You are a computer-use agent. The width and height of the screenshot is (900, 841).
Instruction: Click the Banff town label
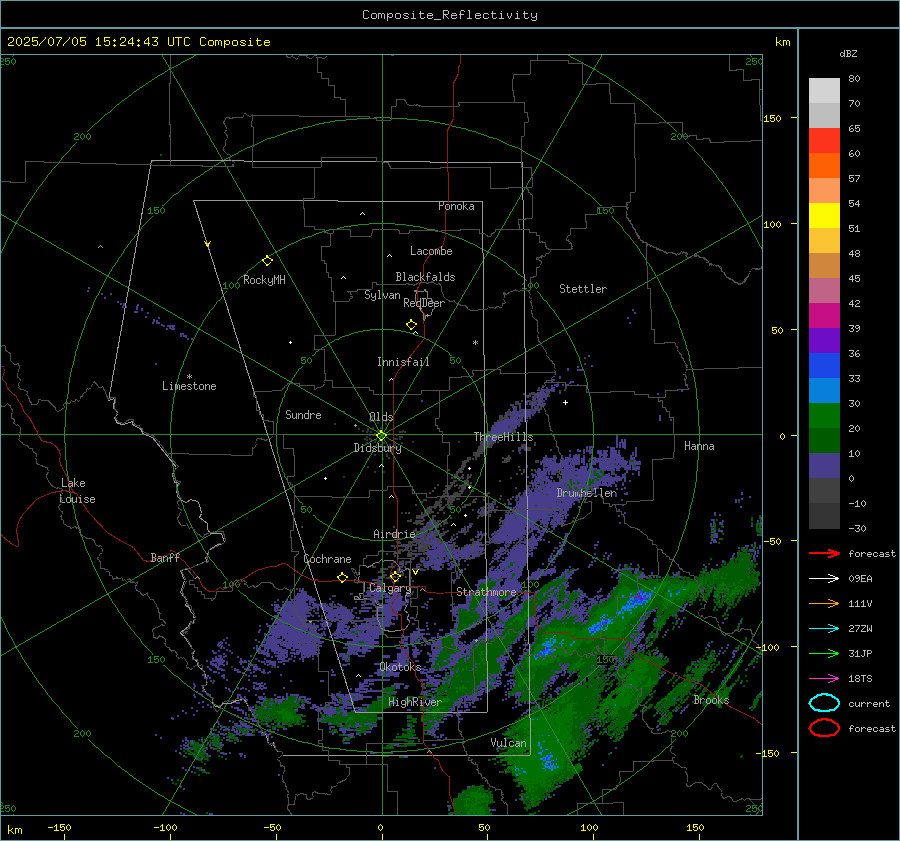coord(165,558)
